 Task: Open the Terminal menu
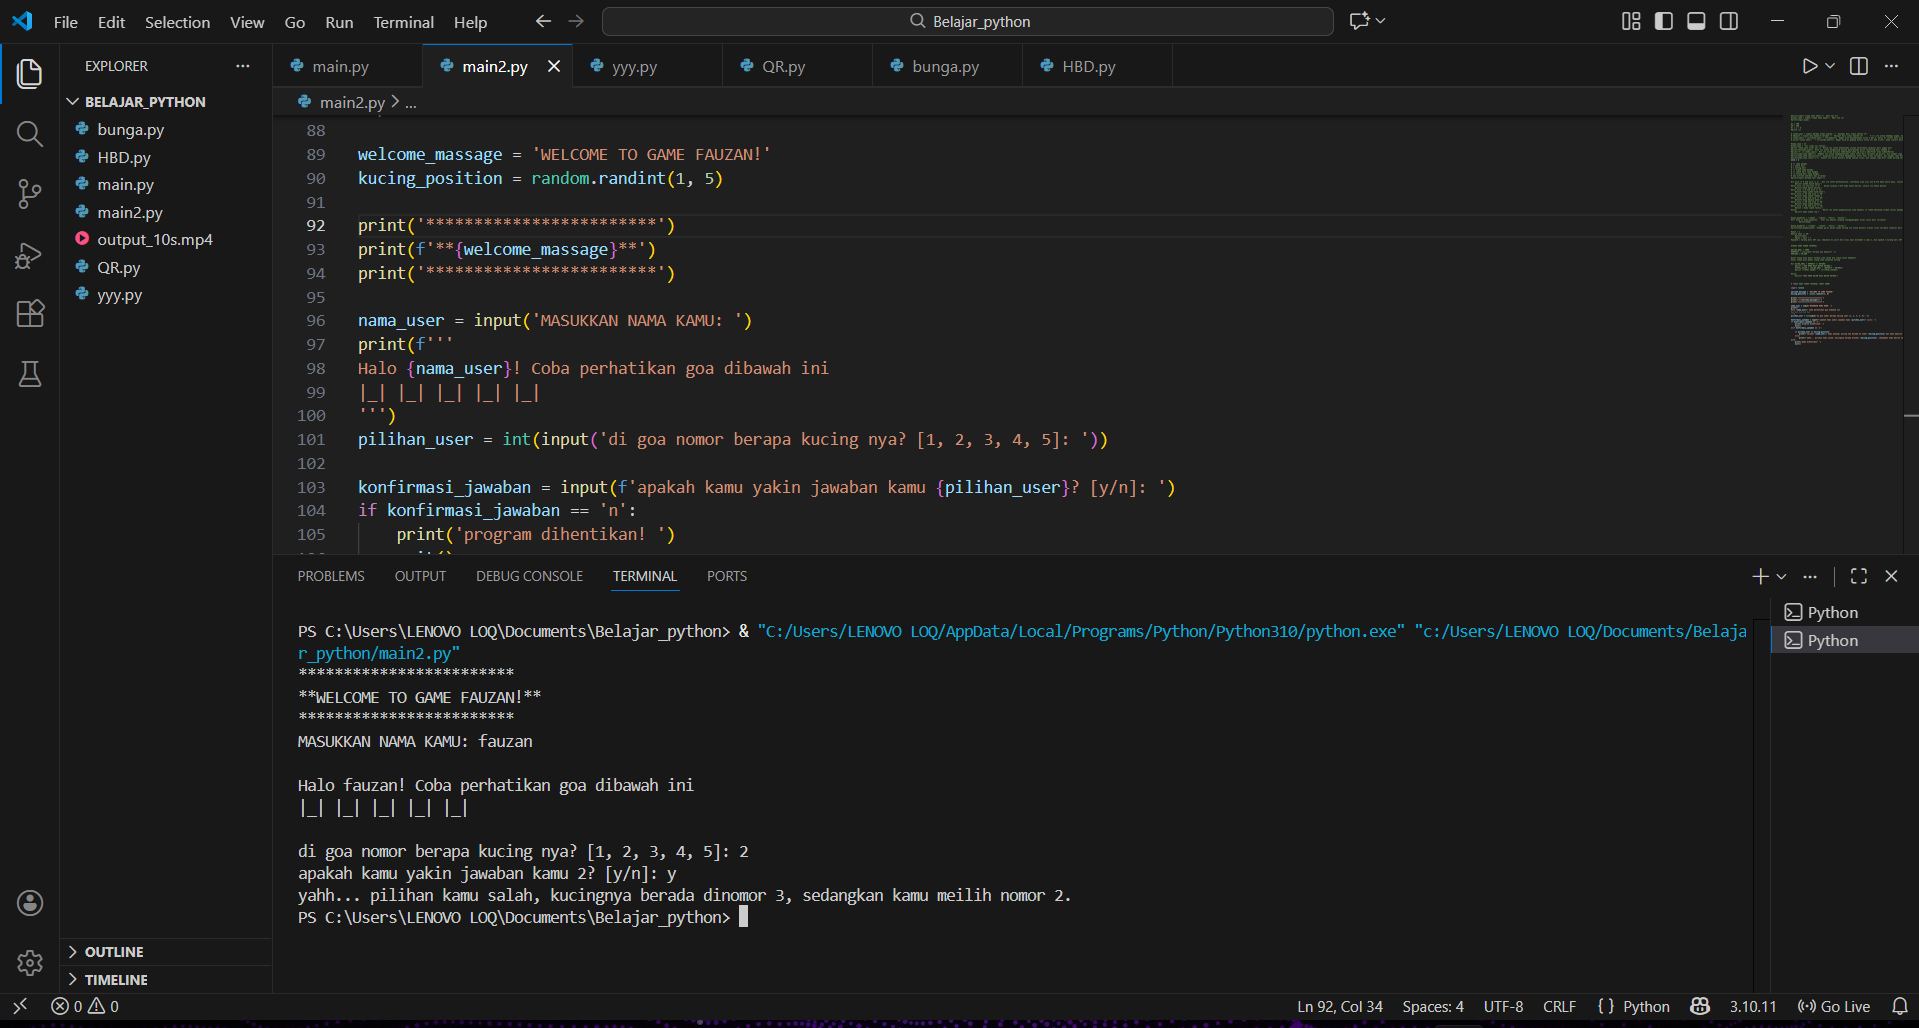(403, 22)
